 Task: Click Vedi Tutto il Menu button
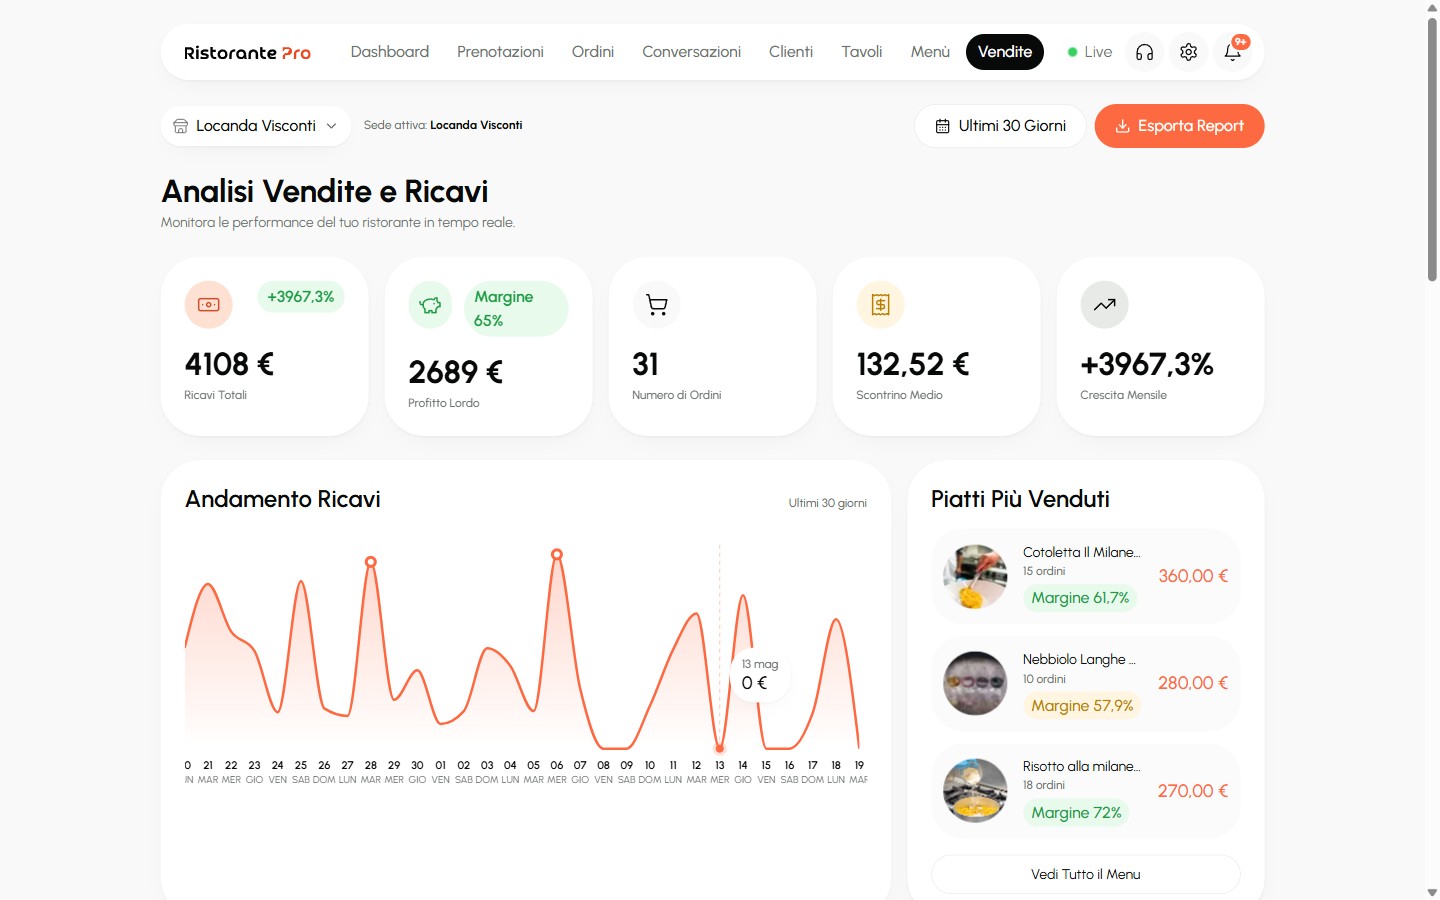click(1086, 874)
